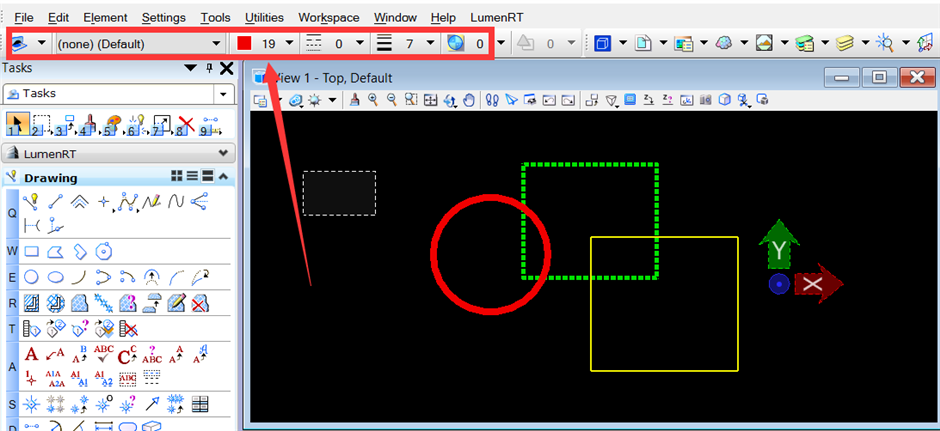Switch Drawing tasks to panel layout
This screenshot has width=940, height=431.
click(207, 176)
